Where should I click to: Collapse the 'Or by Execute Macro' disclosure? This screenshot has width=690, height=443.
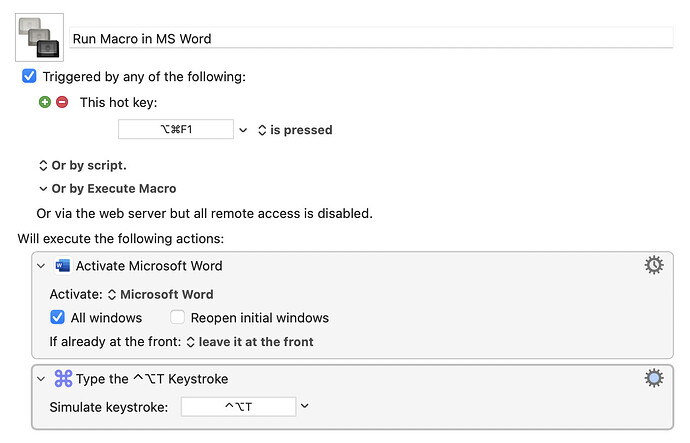43,189
